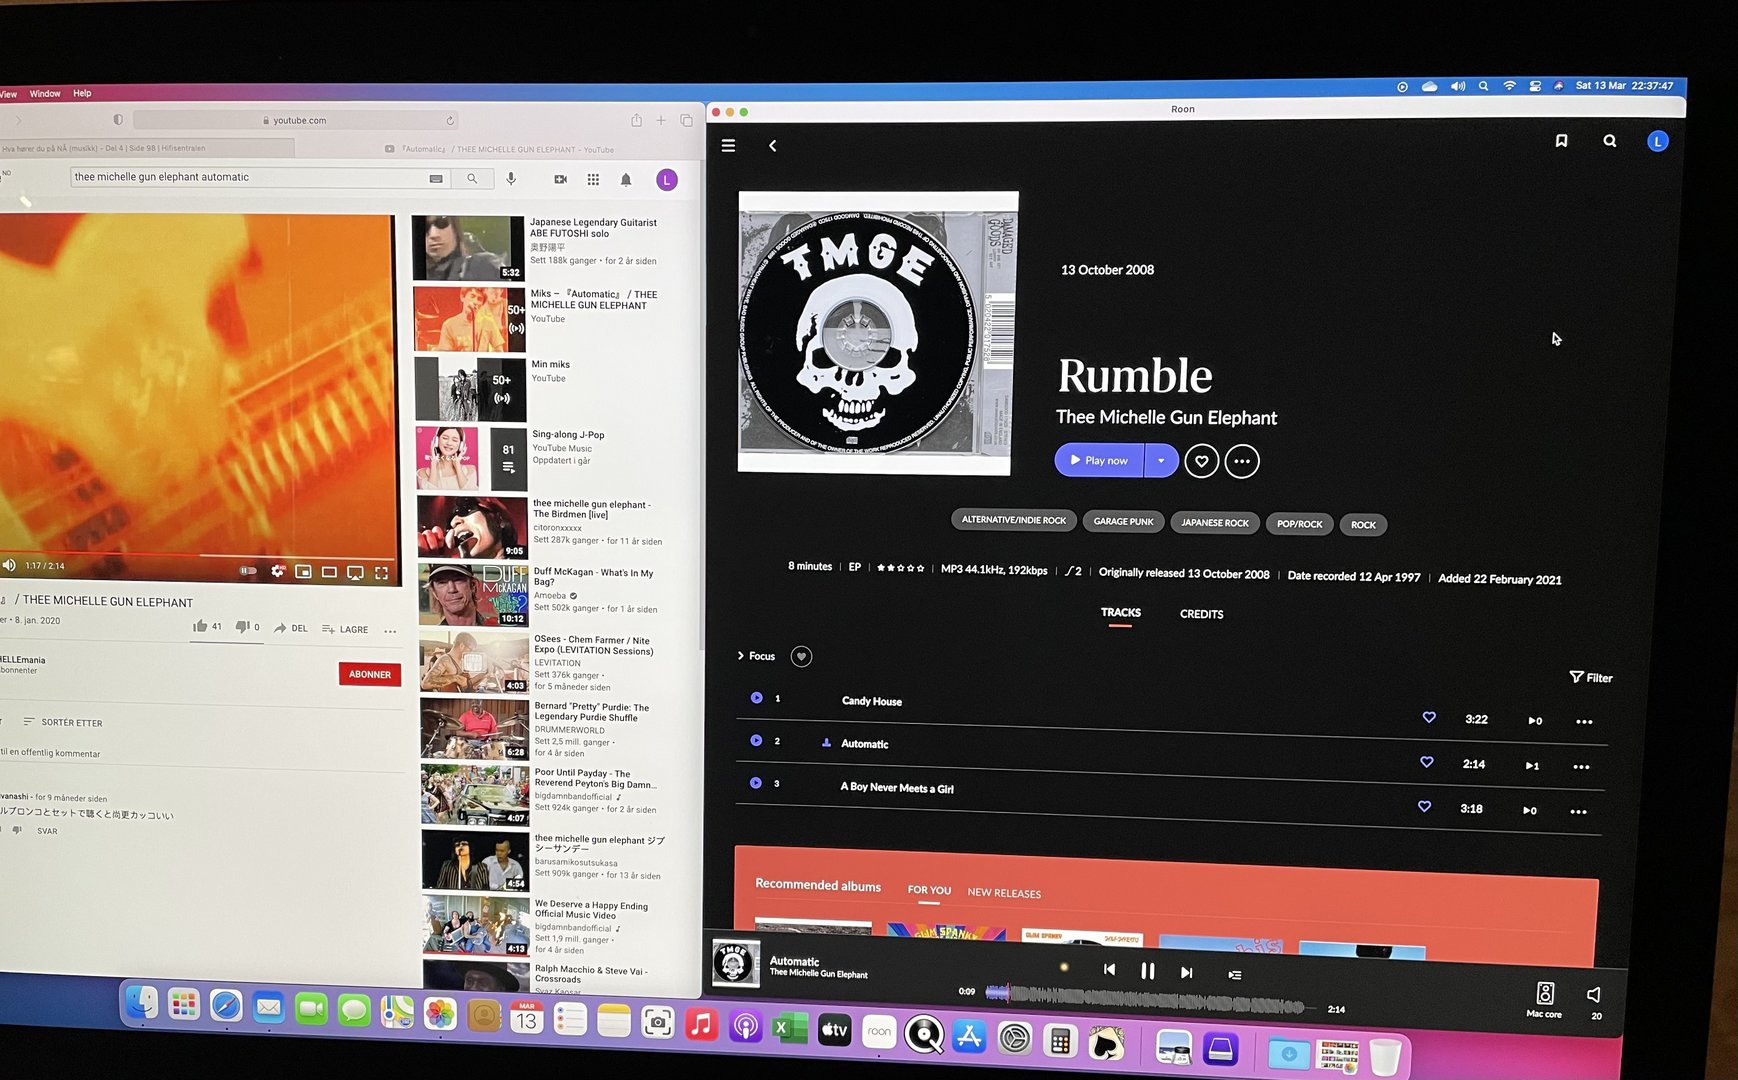Open YouTube notifications bell

click(626, 180)
